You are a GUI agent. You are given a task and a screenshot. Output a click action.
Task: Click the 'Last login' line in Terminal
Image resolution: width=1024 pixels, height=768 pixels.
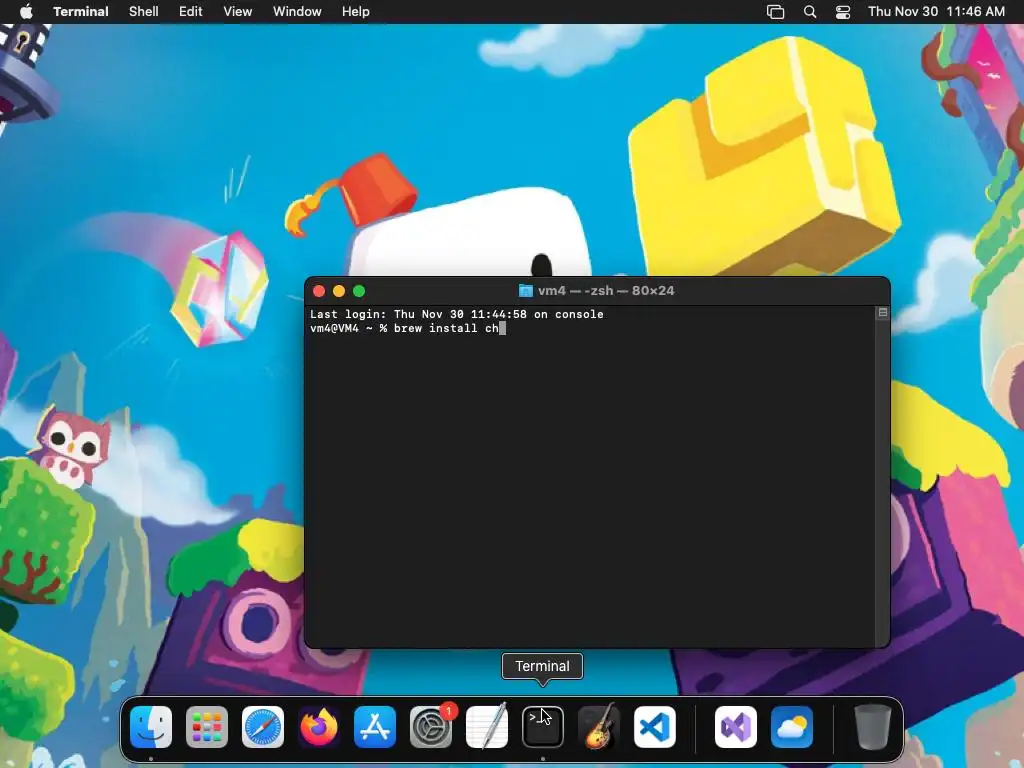click(456, 314)
